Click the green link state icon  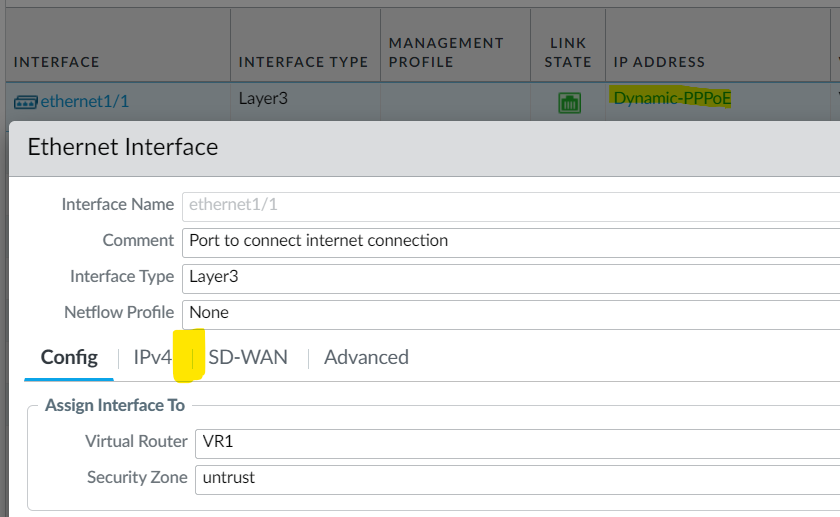coord(569,102)
